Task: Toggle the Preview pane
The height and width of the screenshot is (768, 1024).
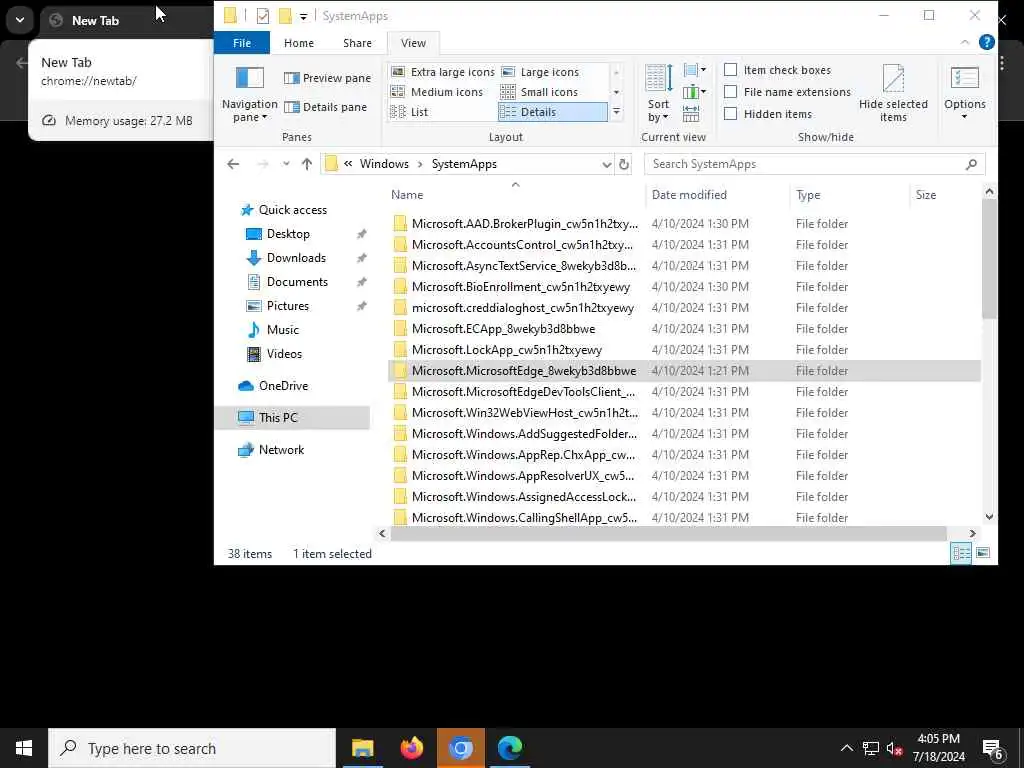Action: pyautogui.click(x=327, y=78)
